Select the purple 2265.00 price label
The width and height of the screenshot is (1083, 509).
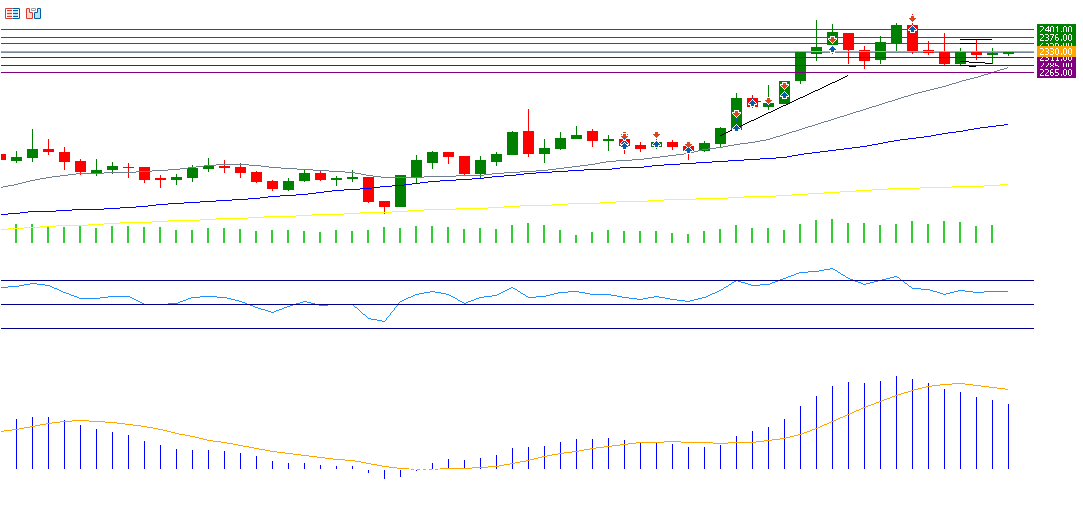tap(1056, 72)
